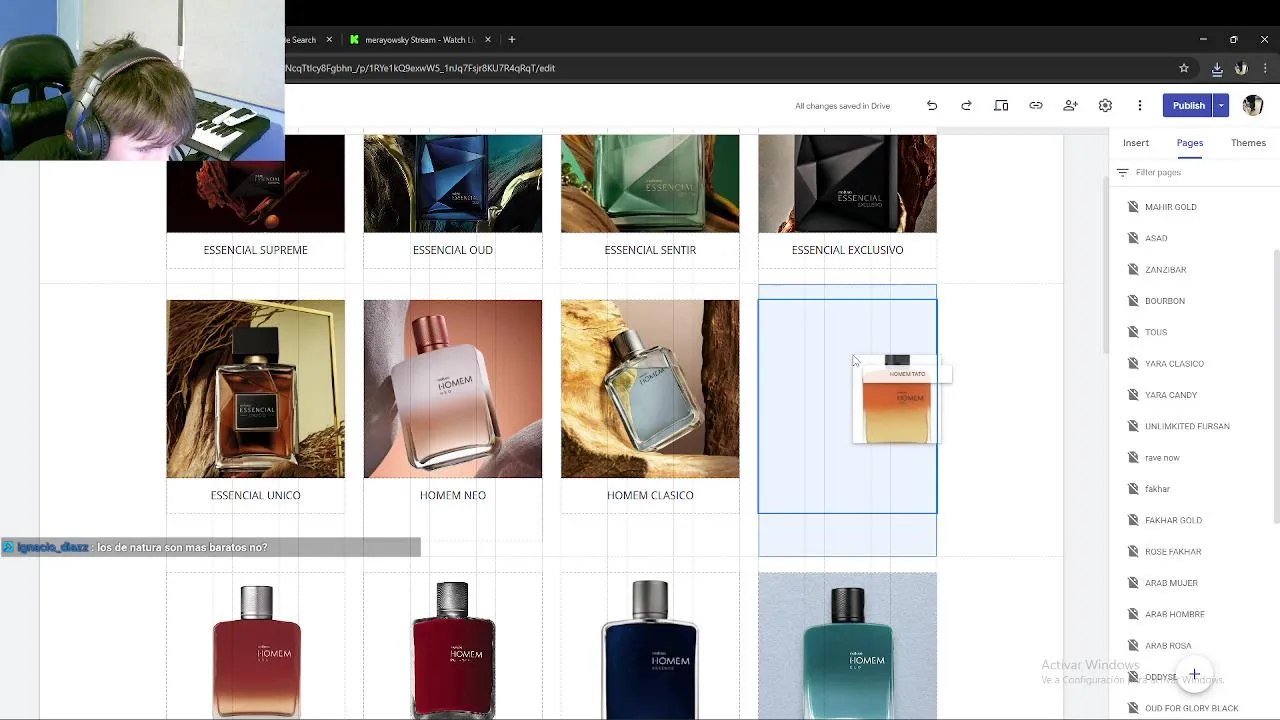
Task: Click hidden-page icon next to ZANZIBAR
Action: pos(1133,270)
